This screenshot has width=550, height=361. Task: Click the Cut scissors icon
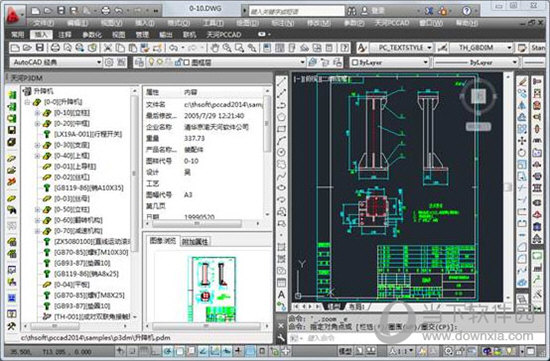108,47
